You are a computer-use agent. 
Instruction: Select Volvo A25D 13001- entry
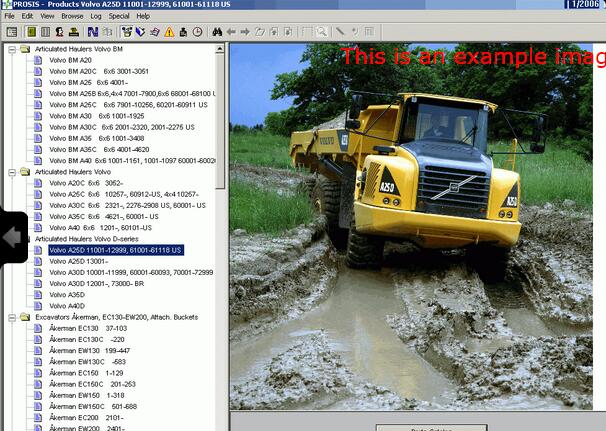pos(79,261)
